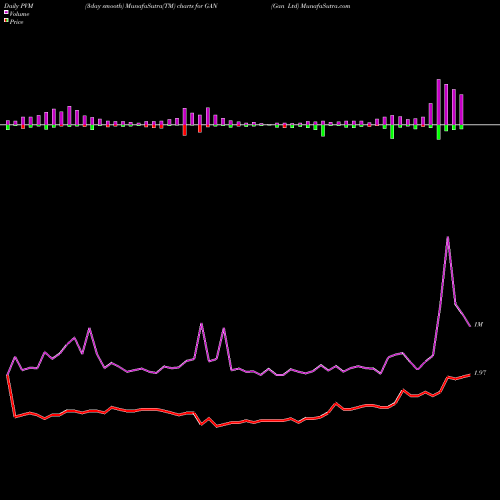500x500 pixels.
Task: Click the green-red Price legend swatch
Action: pos(6,21)
